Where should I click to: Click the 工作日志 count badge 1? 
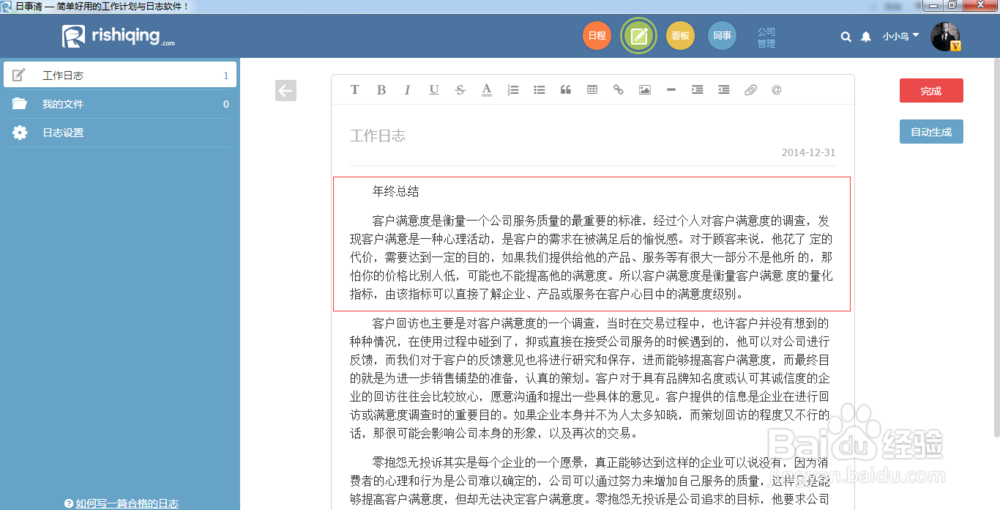(x=226, y=75)
